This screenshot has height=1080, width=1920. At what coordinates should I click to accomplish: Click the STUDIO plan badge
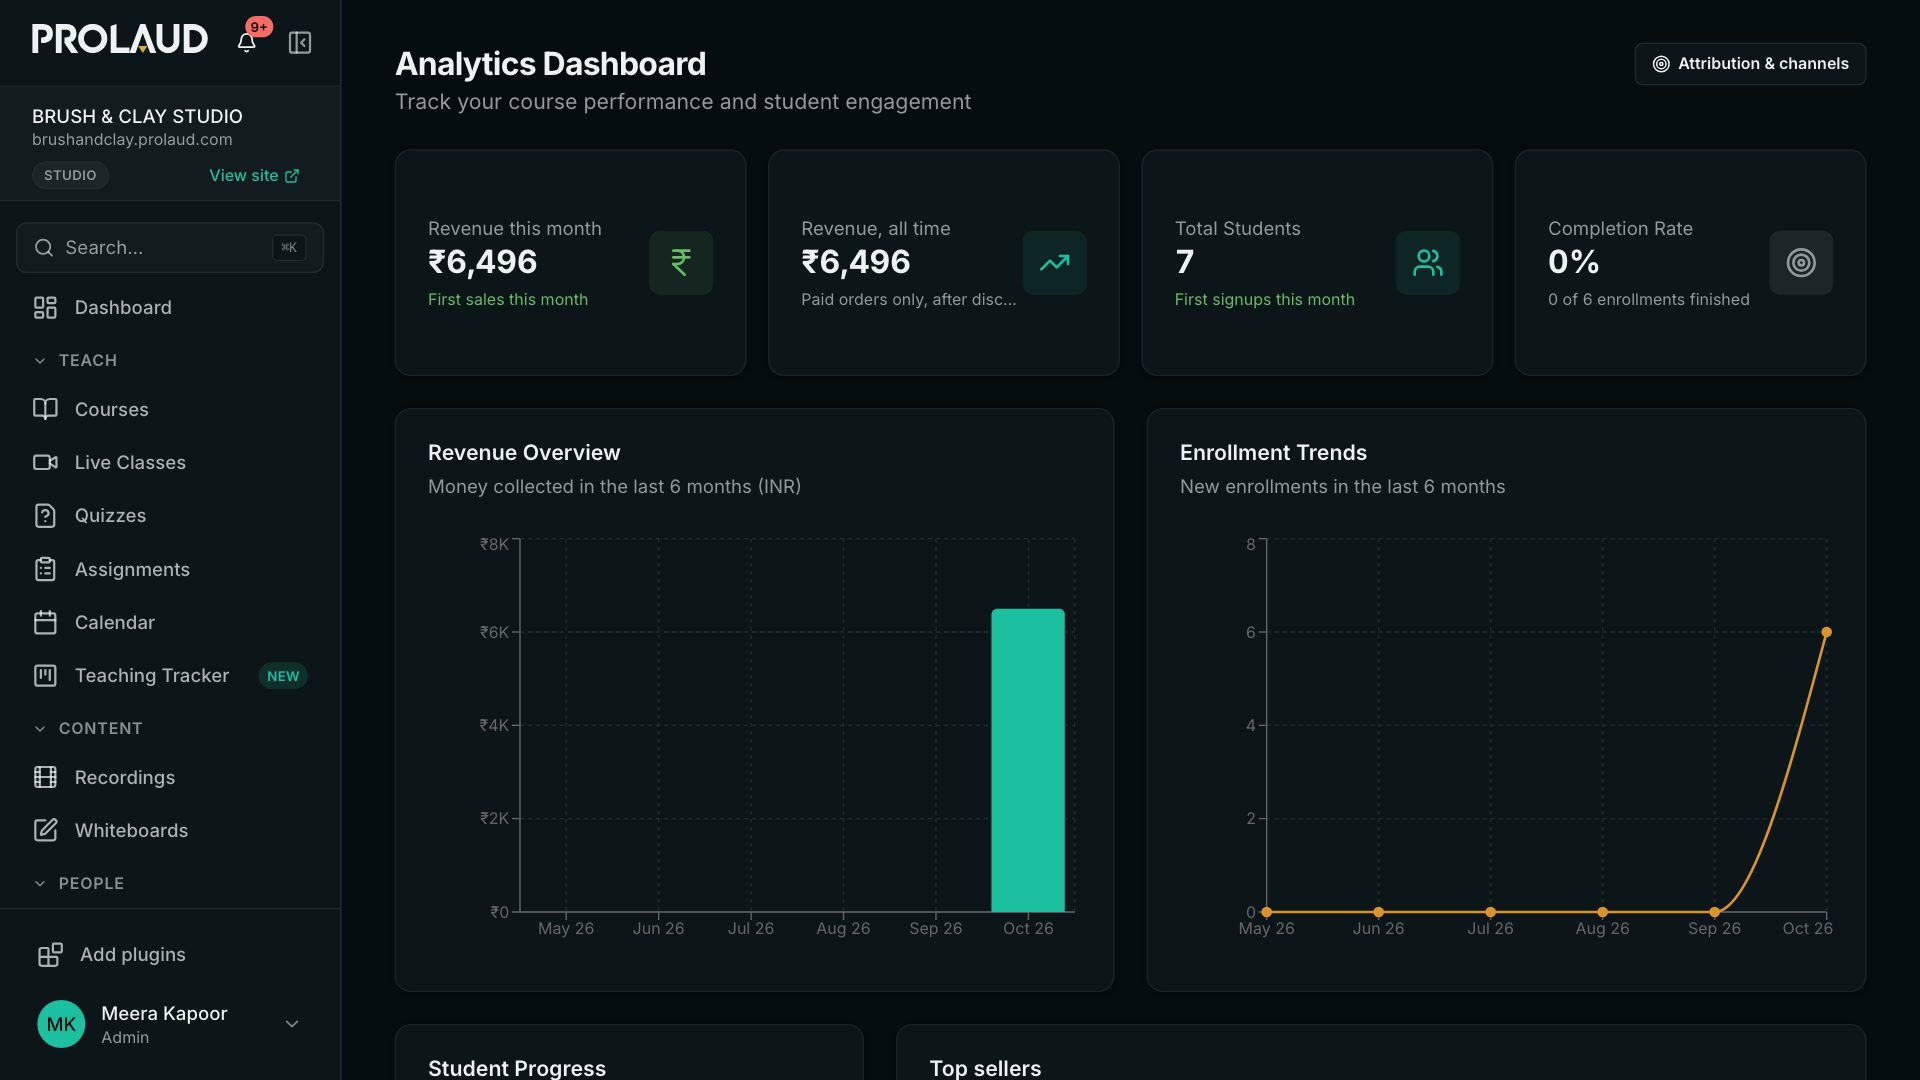[x=70, y=175]
